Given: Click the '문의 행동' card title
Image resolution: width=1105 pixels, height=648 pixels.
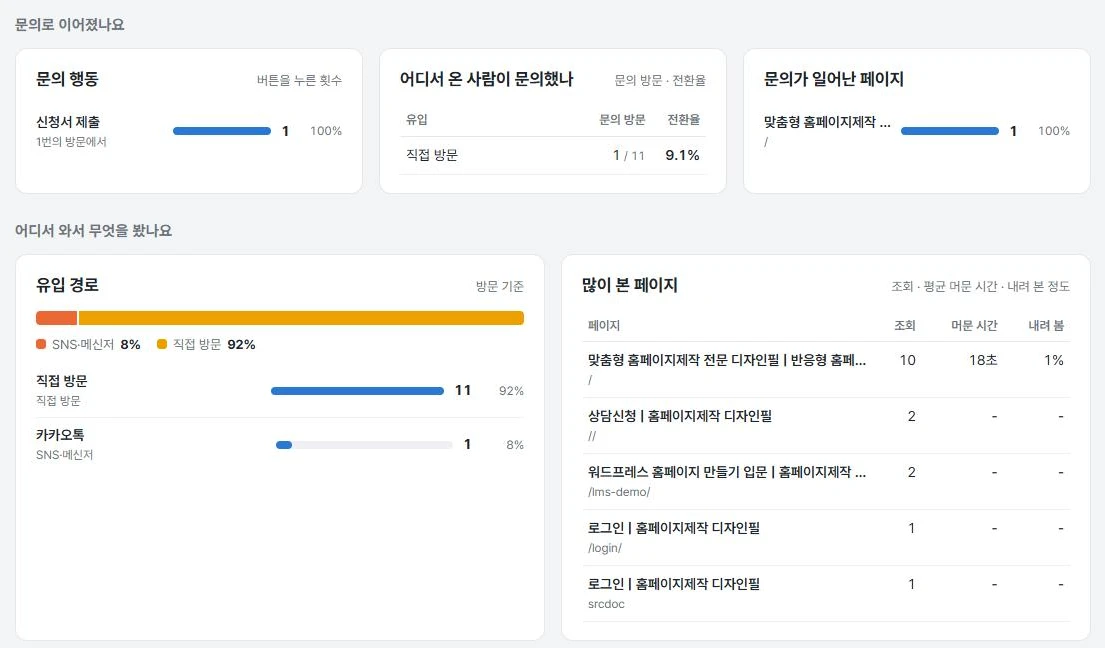Looking at the screenshot, I should tap(67, 79).
